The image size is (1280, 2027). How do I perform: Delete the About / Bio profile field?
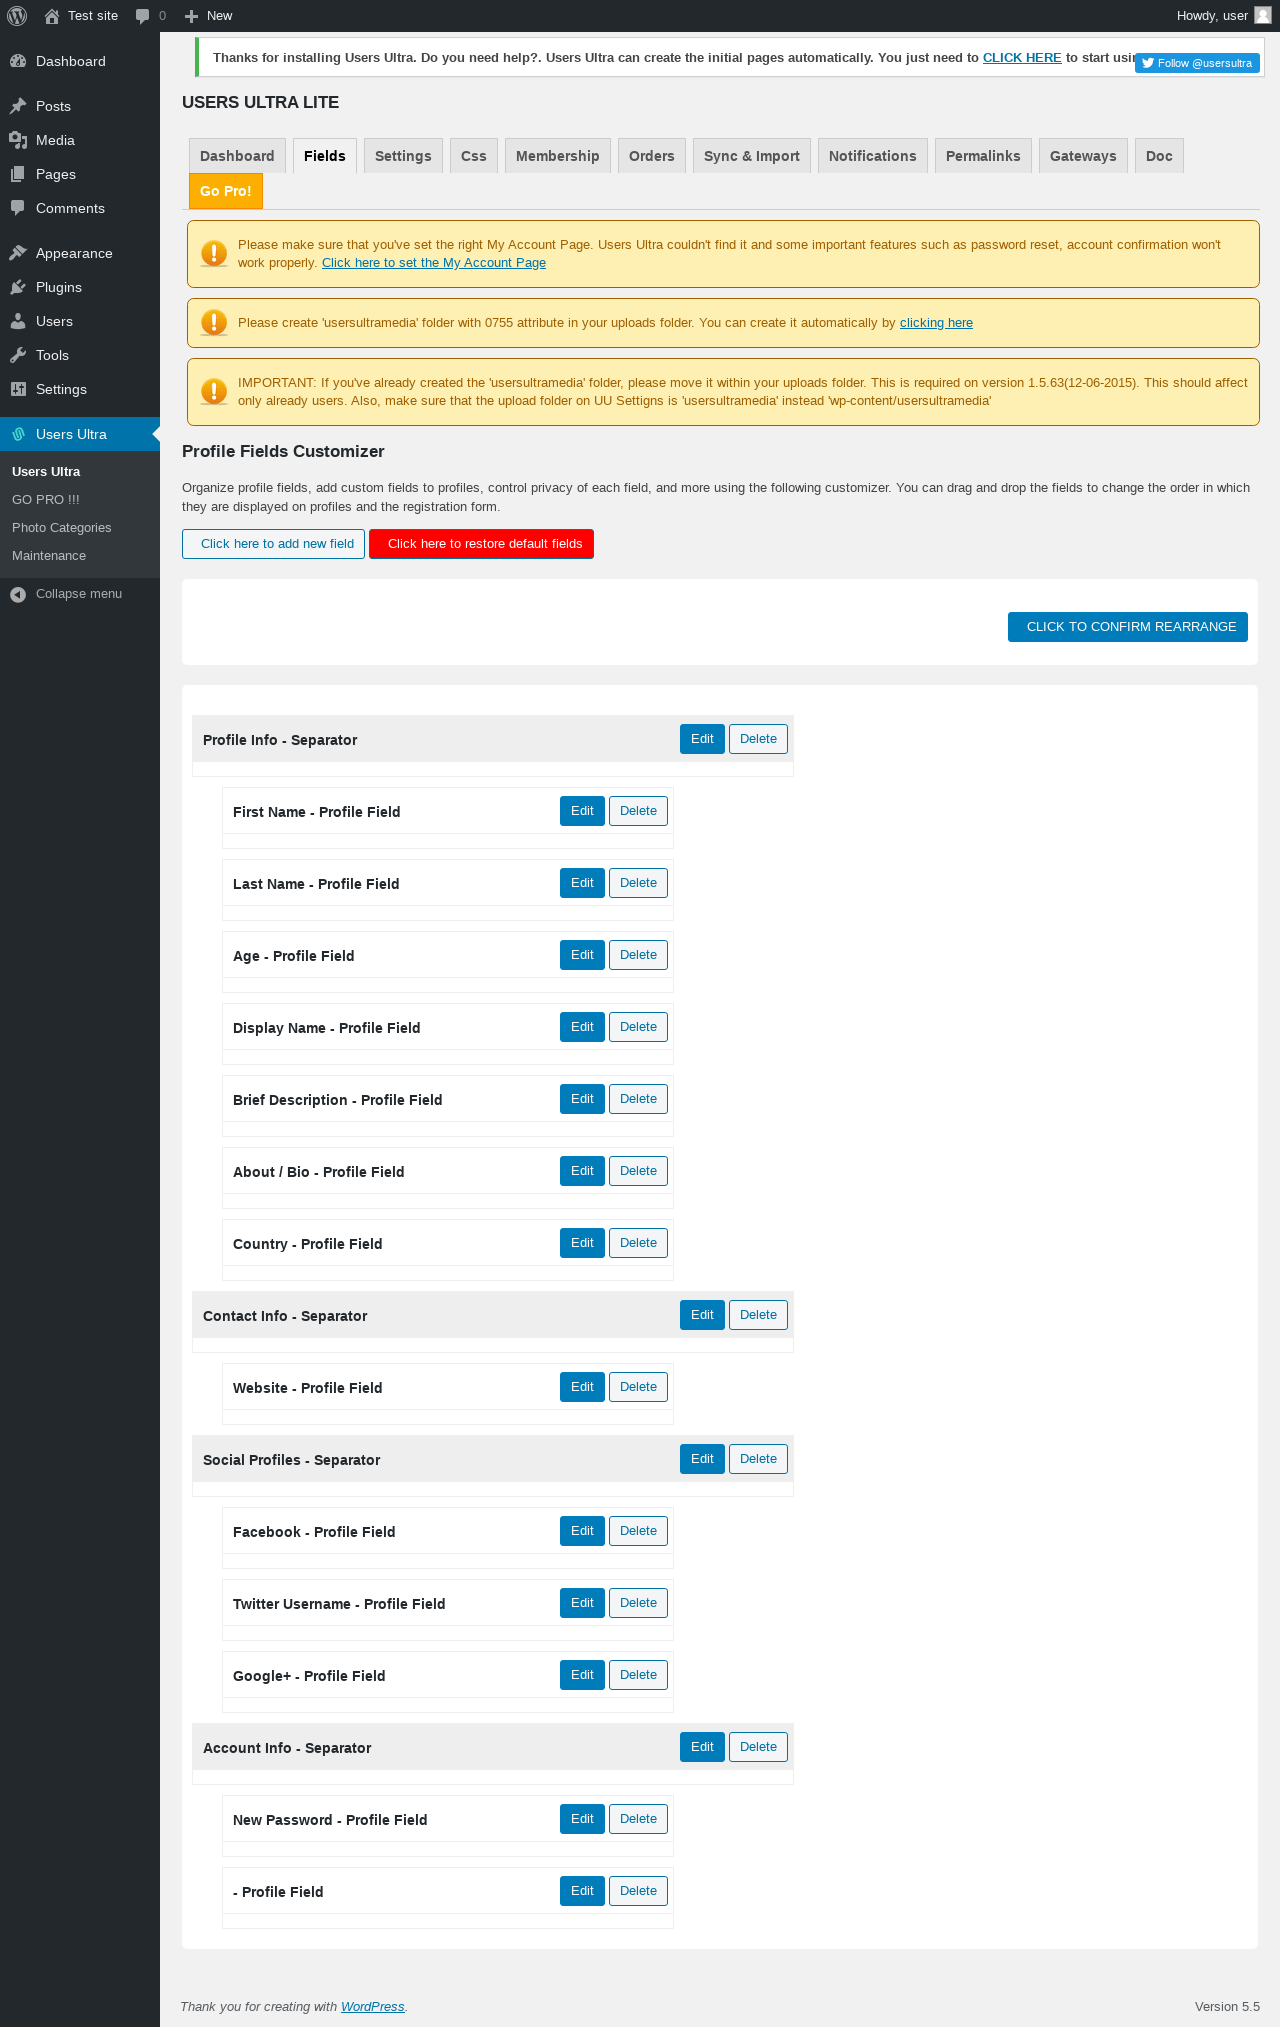coord(638,1171)
